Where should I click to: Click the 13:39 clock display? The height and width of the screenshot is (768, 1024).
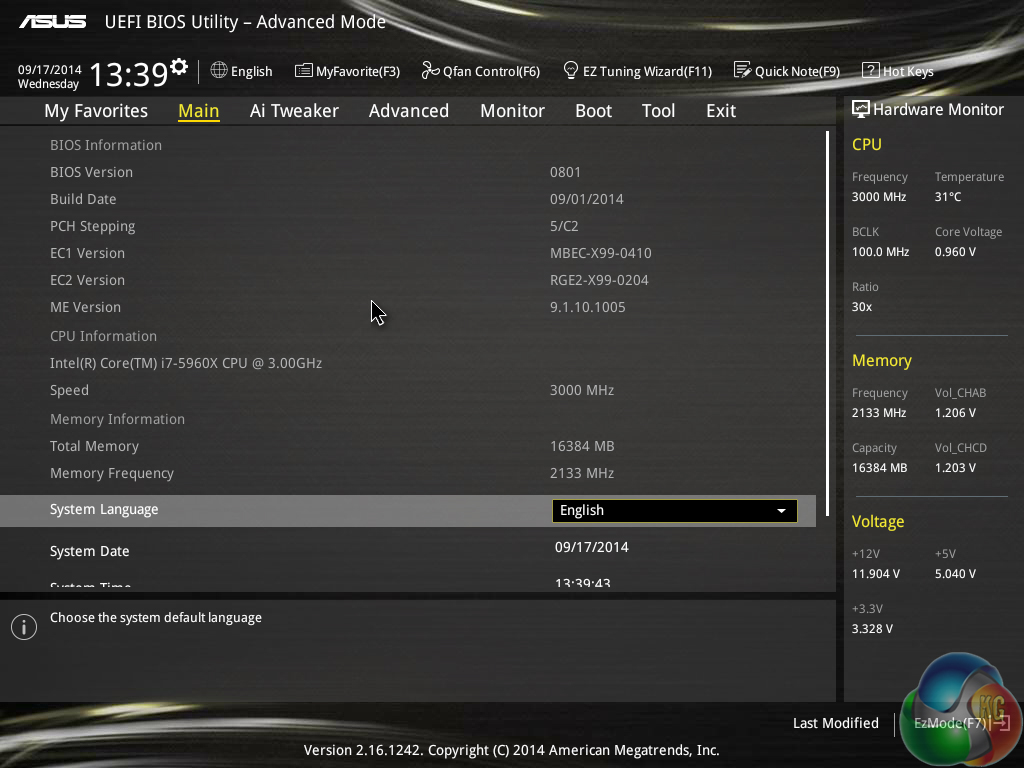[x=129, y=74]
